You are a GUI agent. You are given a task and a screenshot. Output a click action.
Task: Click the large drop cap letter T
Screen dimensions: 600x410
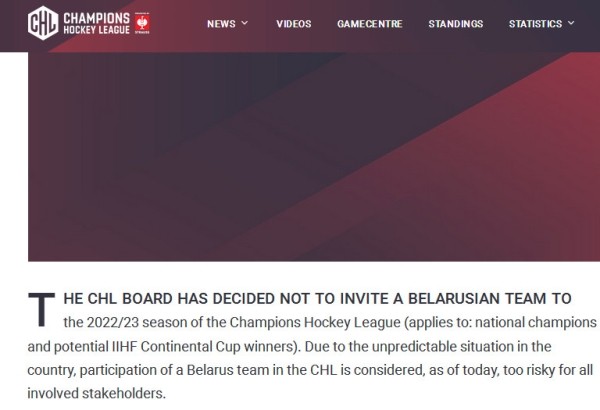coord(41,310)
